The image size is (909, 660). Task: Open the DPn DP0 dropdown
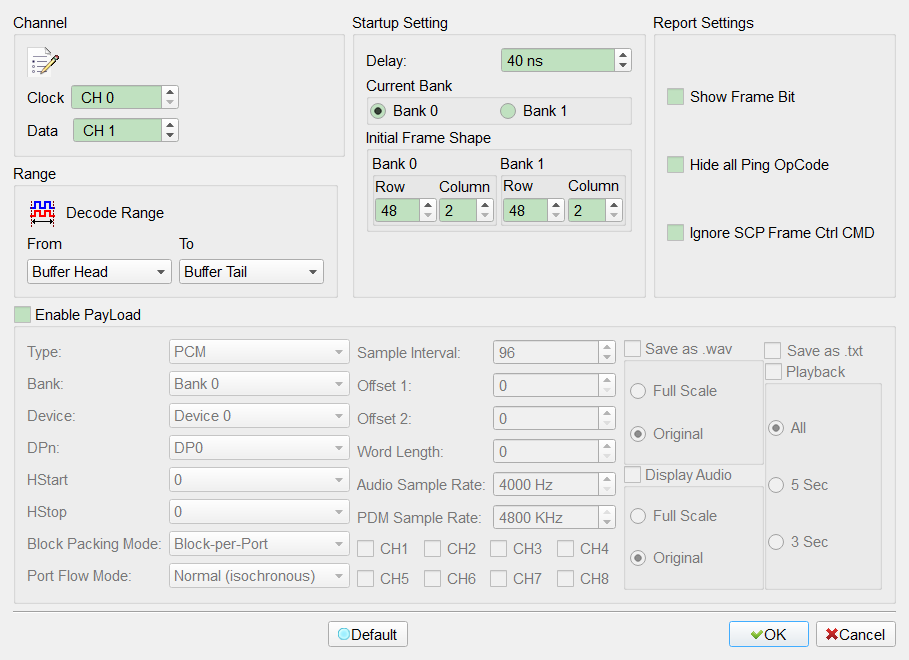tap(259, 448)
